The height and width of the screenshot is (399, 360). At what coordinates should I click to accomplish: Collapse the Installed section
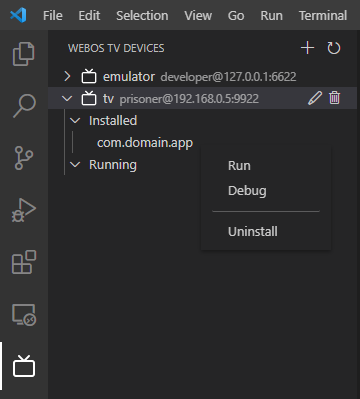point(75,120)
